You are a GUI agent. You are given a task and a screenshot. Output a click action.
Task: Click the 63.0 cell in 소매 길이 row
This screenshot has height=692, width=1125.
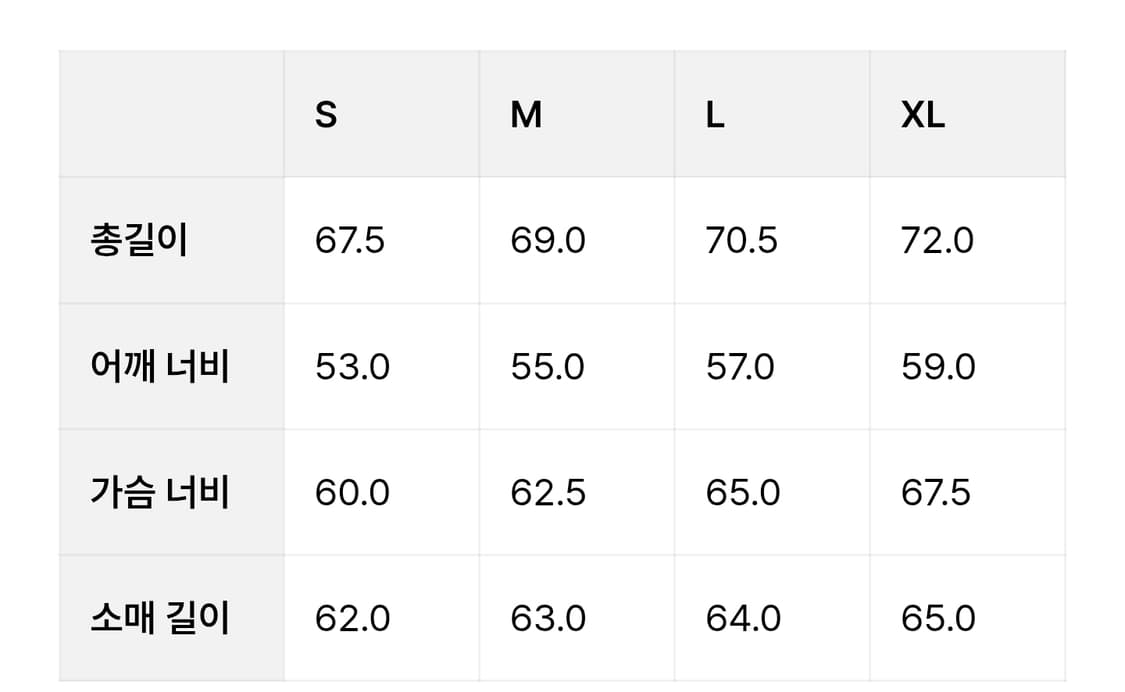(548, 619)
